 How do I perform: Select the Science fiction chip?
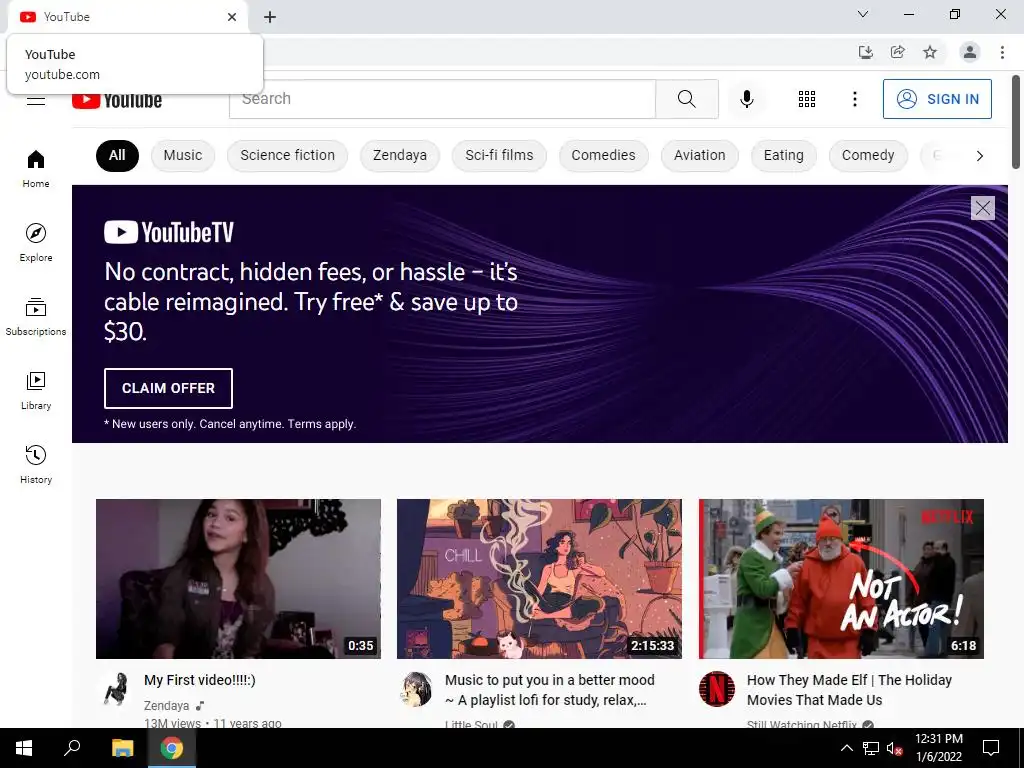[x=287, y=155]
